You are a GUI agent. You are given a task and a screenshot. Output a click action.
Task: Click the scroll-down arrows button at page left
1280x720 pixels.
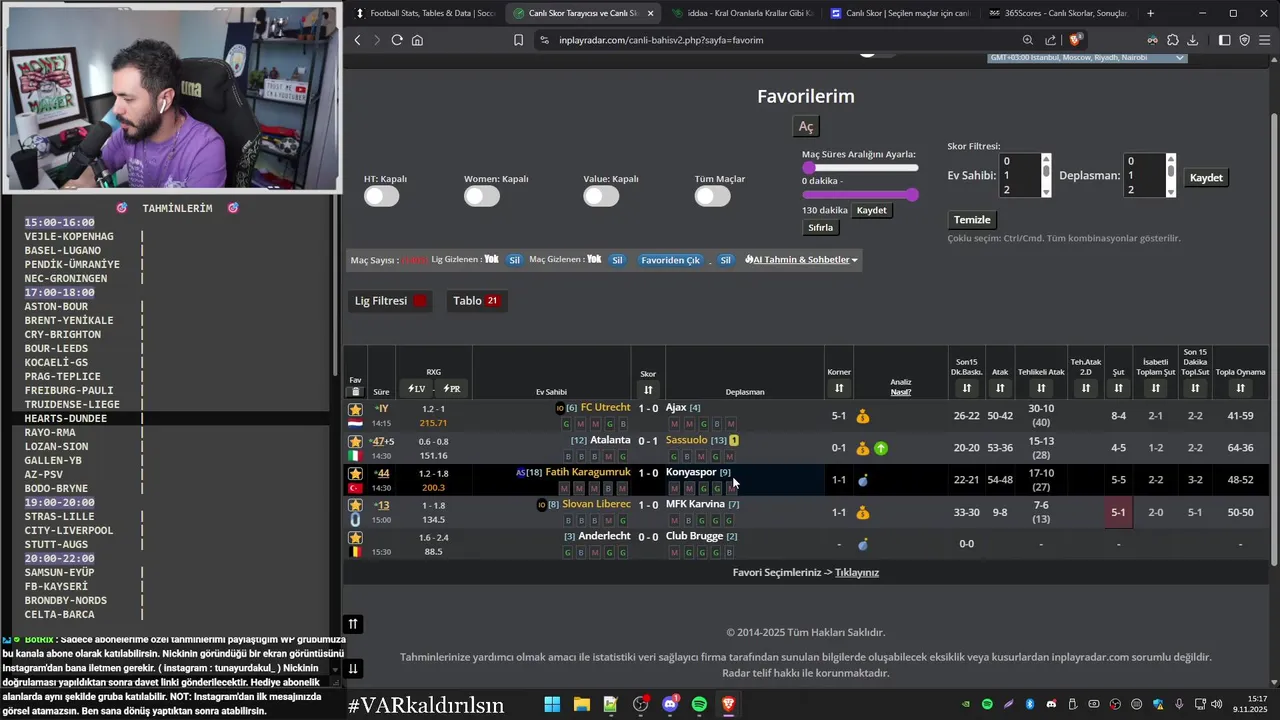pos(353,669)
